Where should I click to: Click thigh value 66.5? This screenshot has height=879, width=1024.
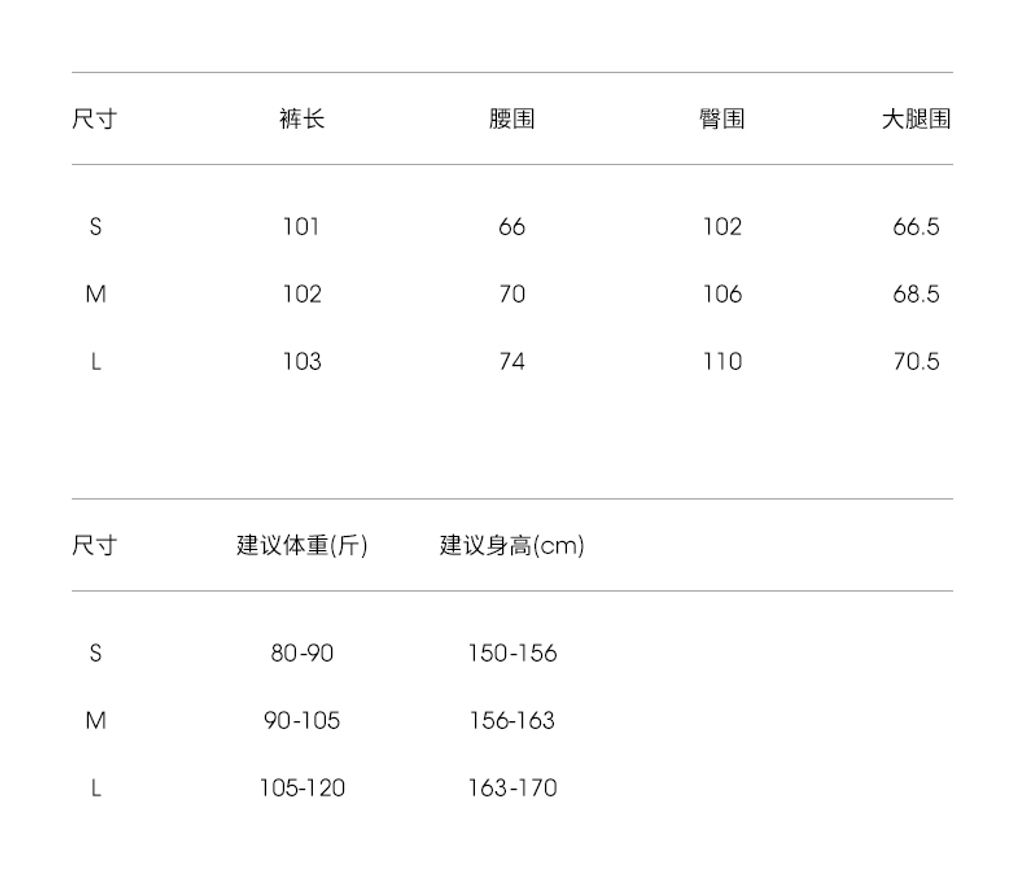(916, 227)
